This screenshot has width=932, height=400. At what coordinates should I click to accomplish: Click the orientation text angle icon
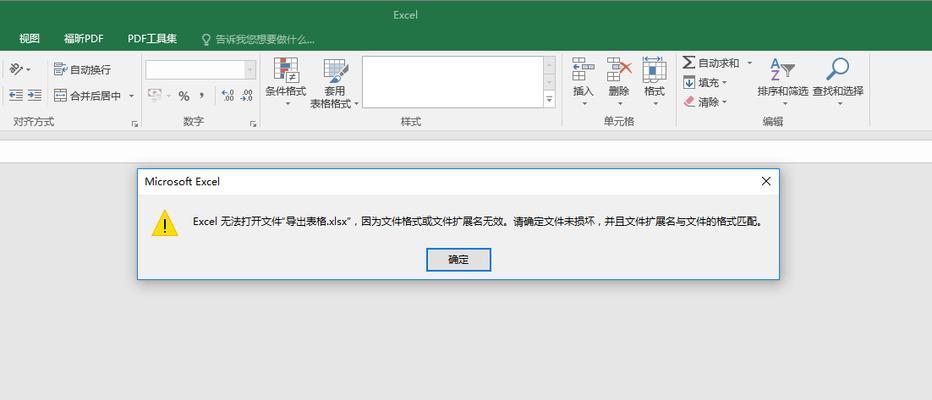(x=16, y=70)
